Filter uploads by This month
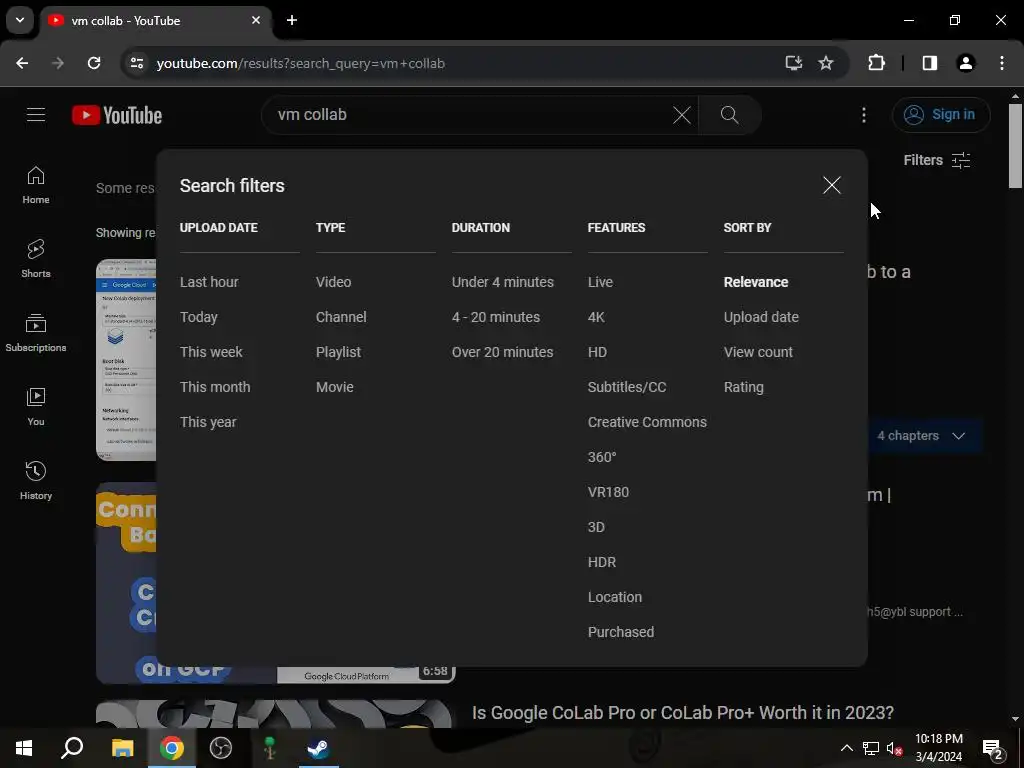The width and height of the screenshot is (1024, 768). click(x=215, y=387)
